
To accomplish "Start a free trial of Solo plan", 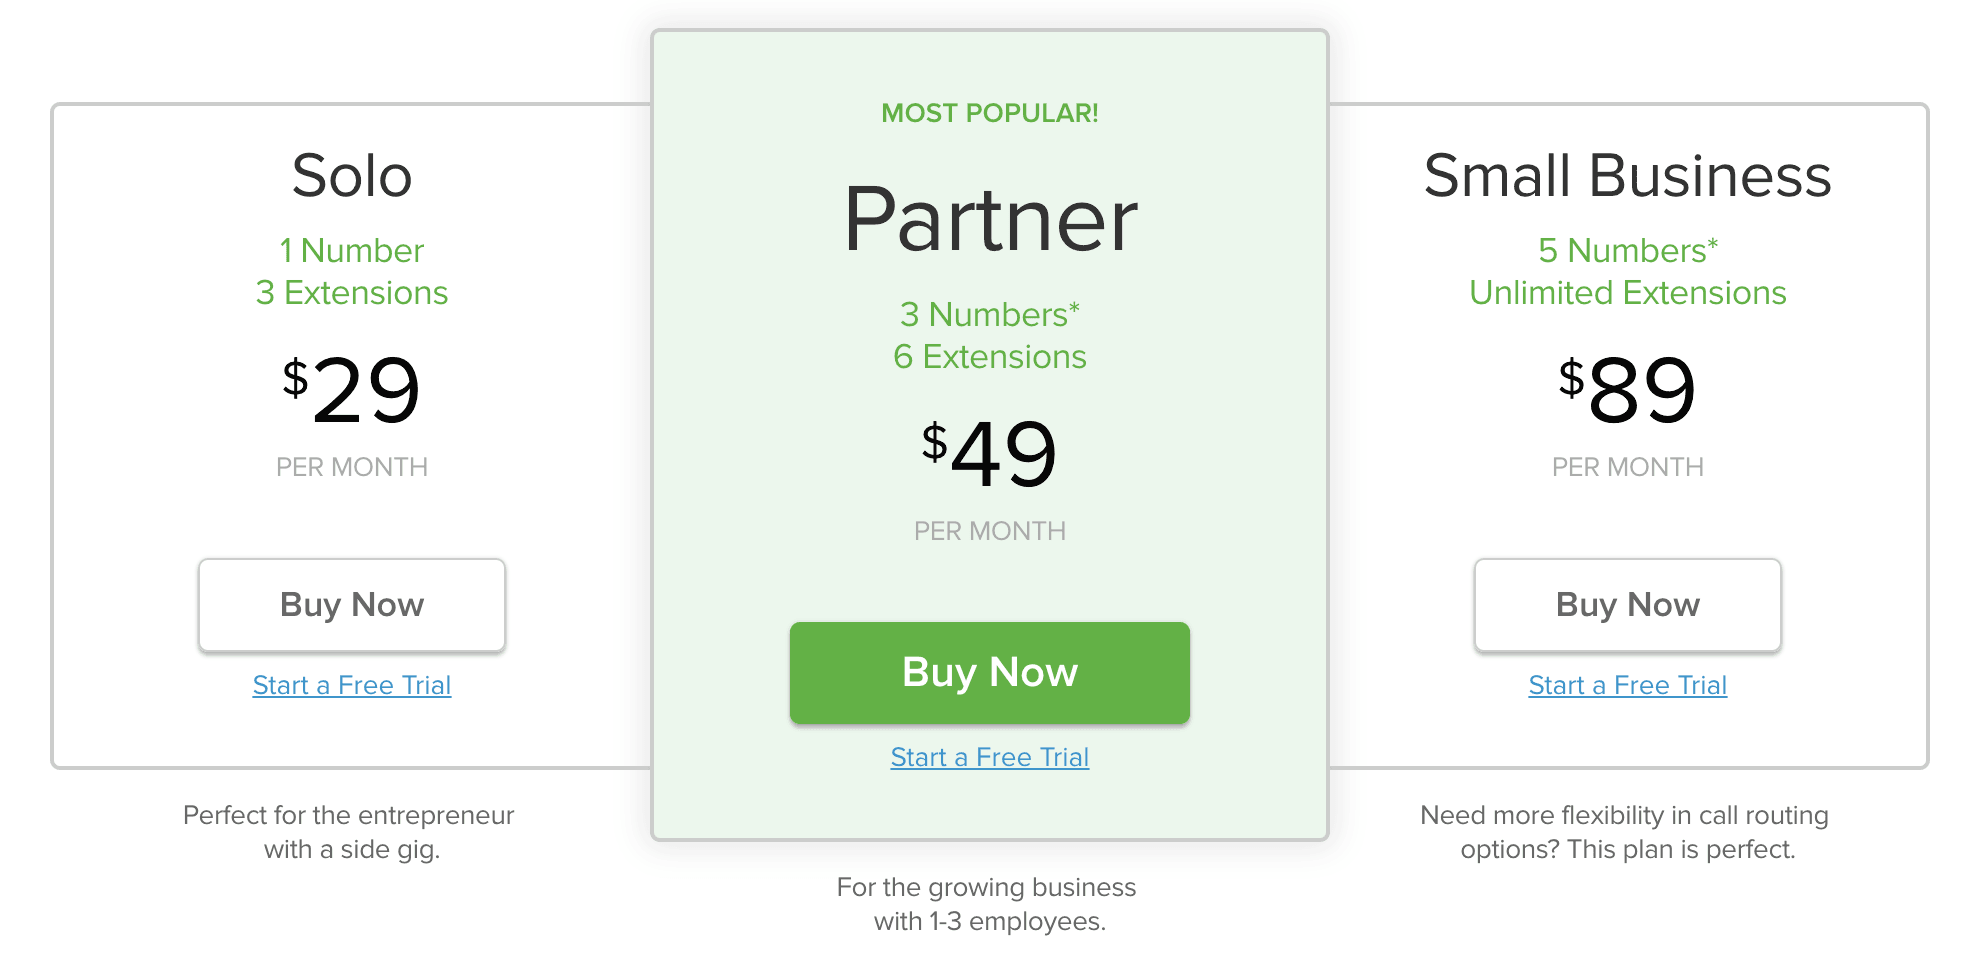I will point(352,685).
